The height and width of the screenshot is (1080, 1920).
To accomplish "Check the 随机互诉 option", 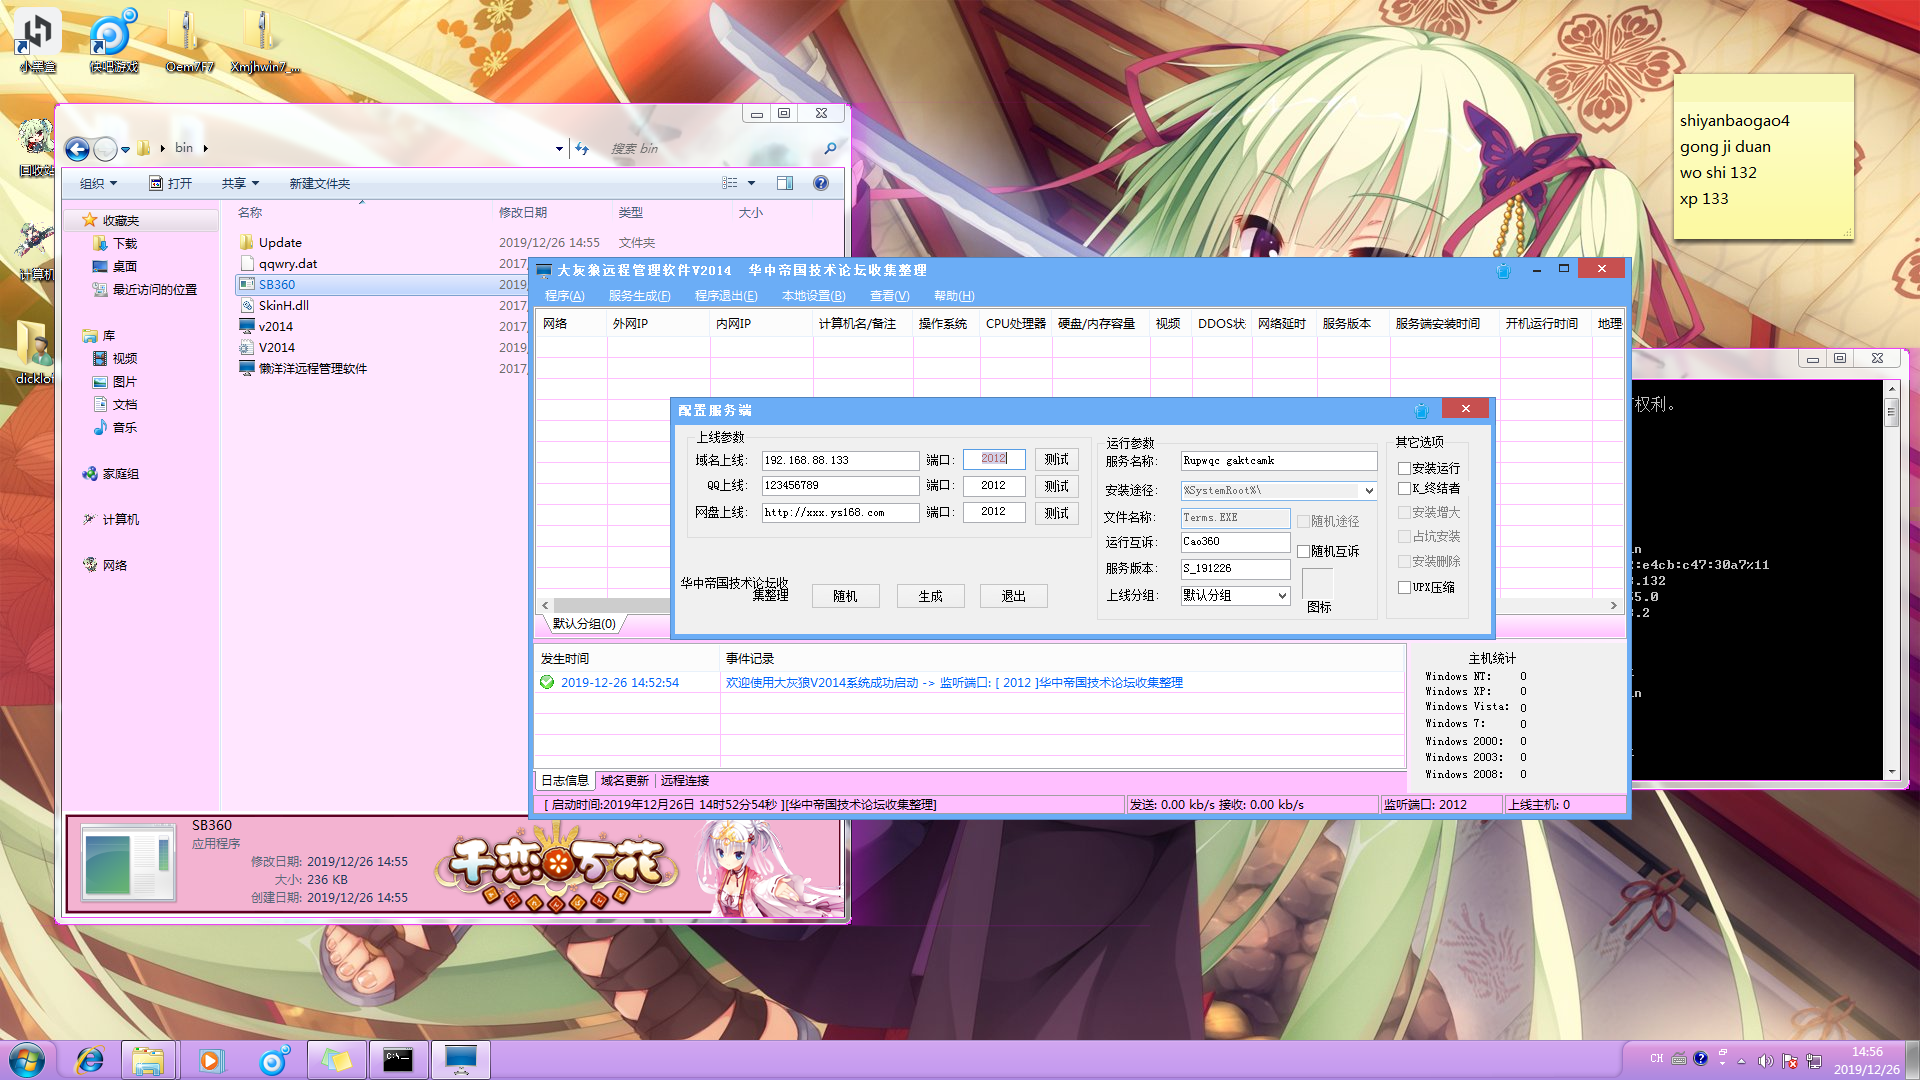I will [x=1304, y=552].
